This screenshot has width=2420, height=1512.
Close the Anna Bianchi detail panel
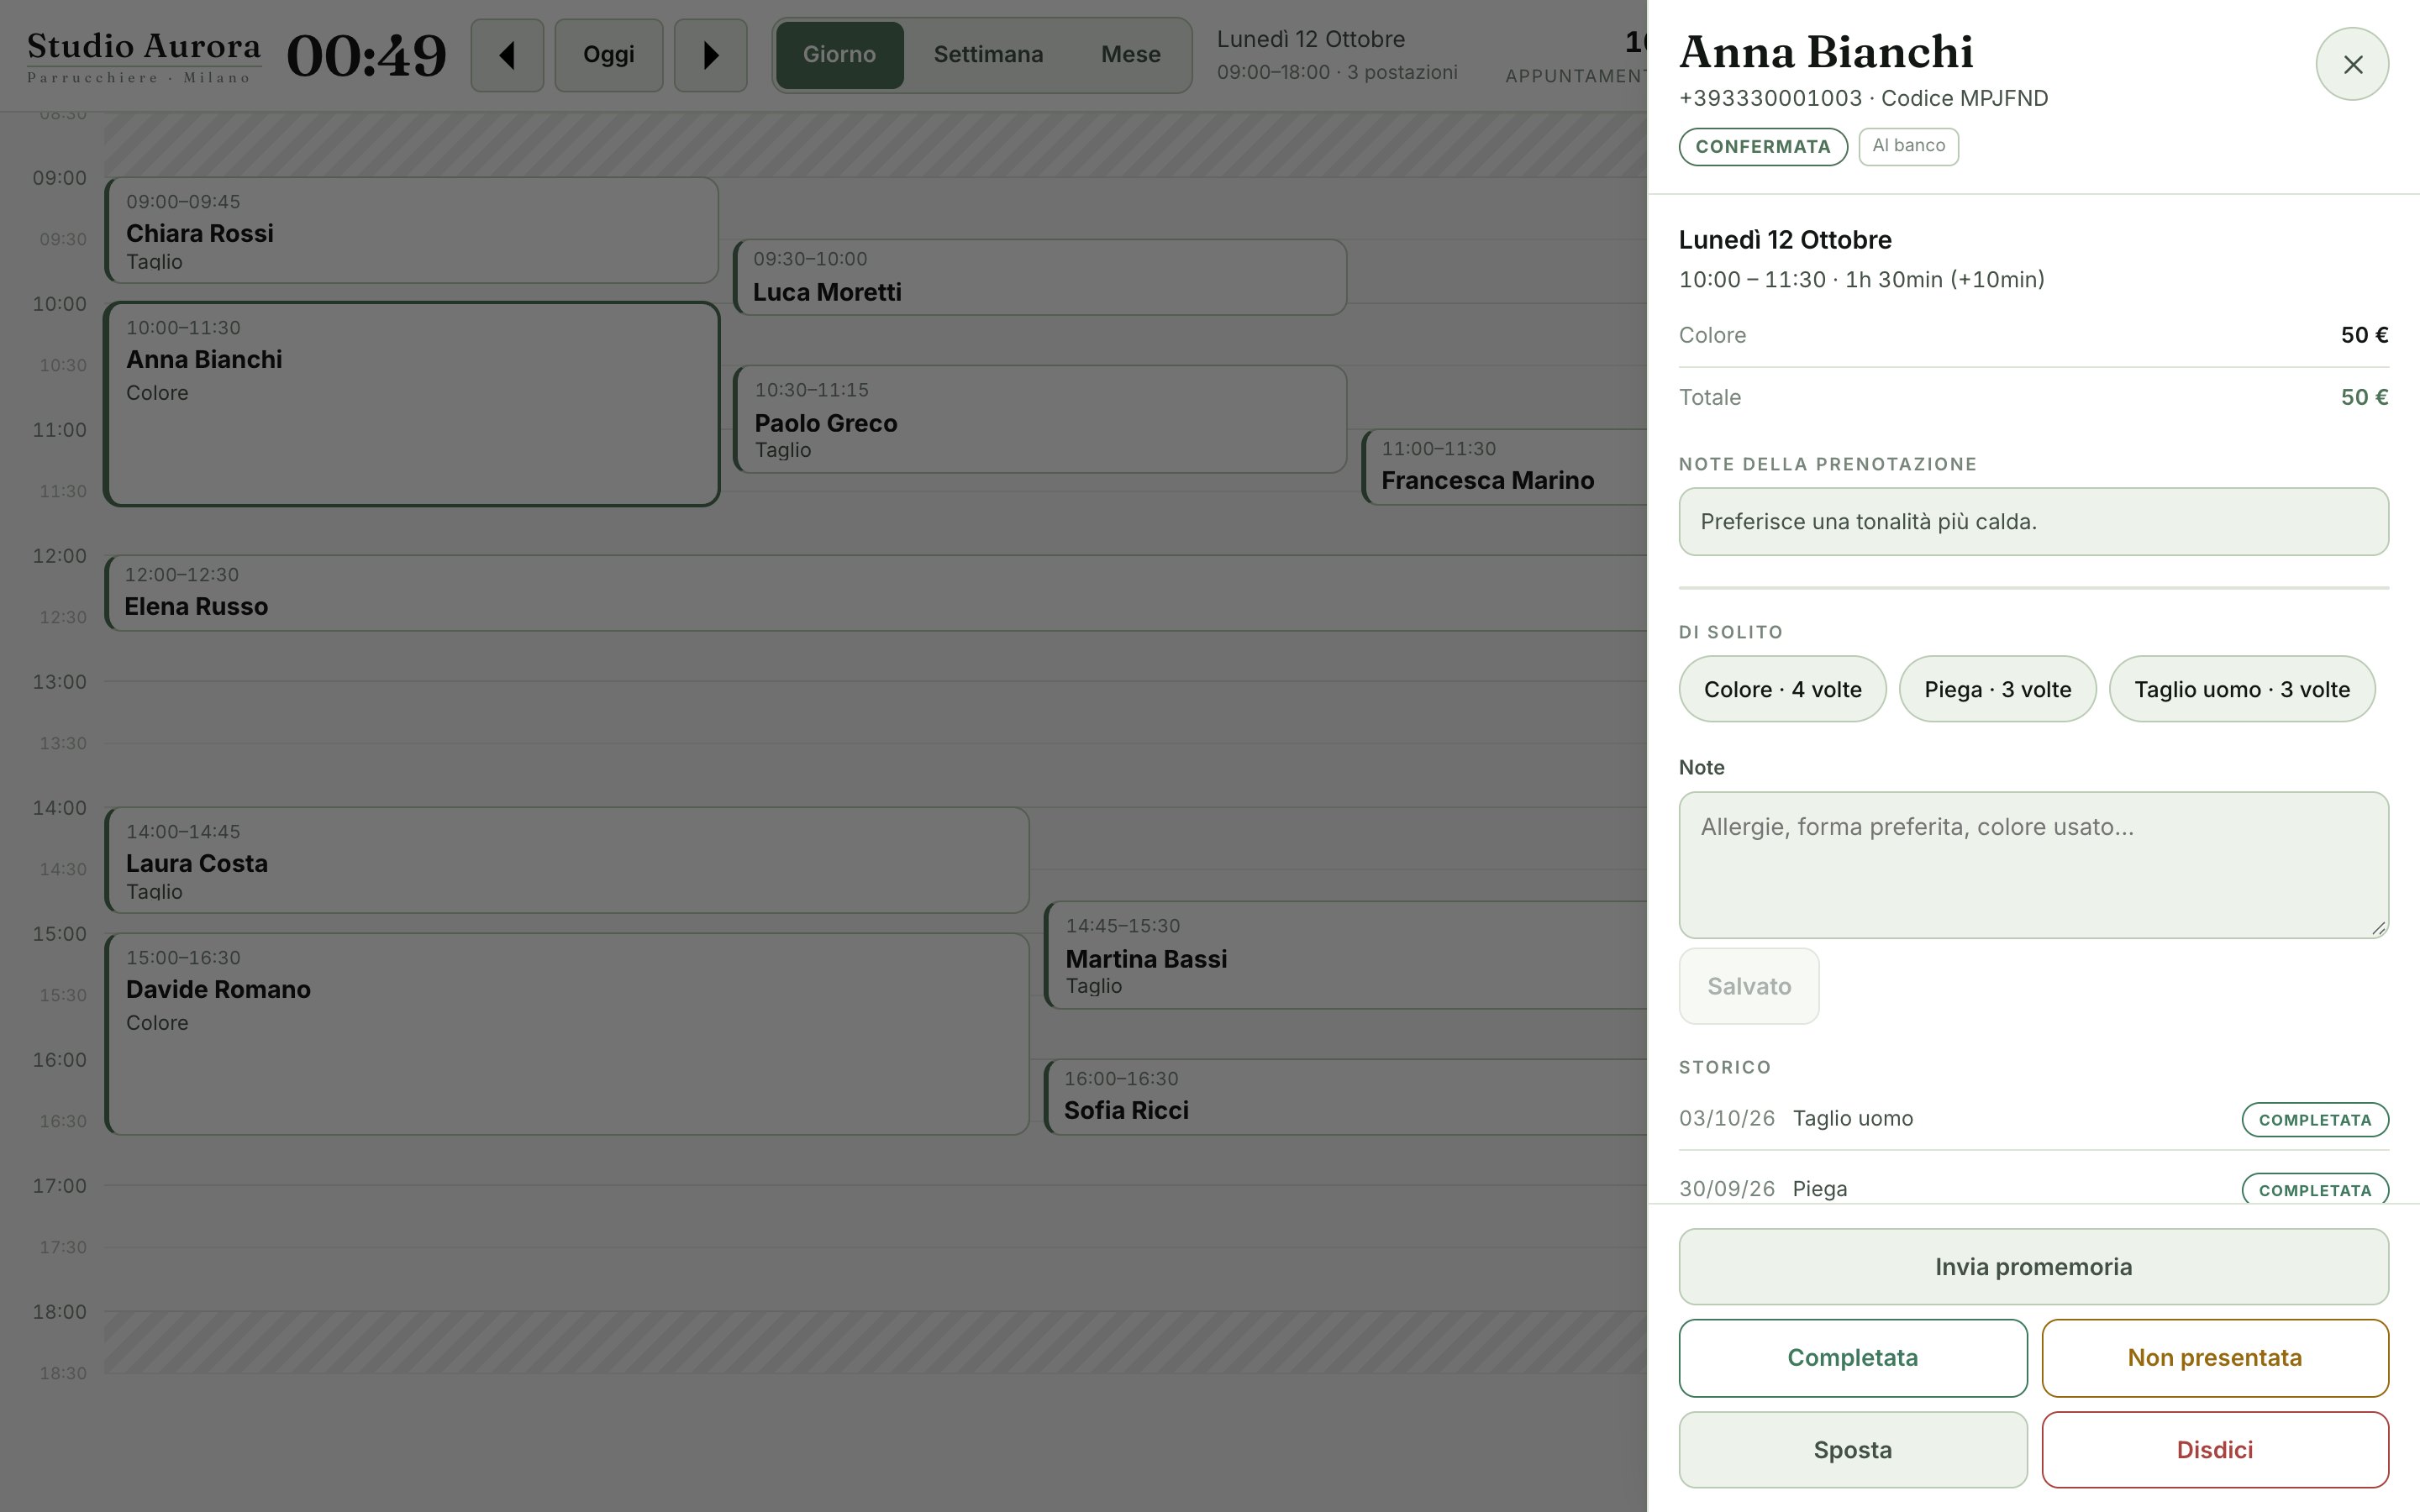[x=2352, y=64]
